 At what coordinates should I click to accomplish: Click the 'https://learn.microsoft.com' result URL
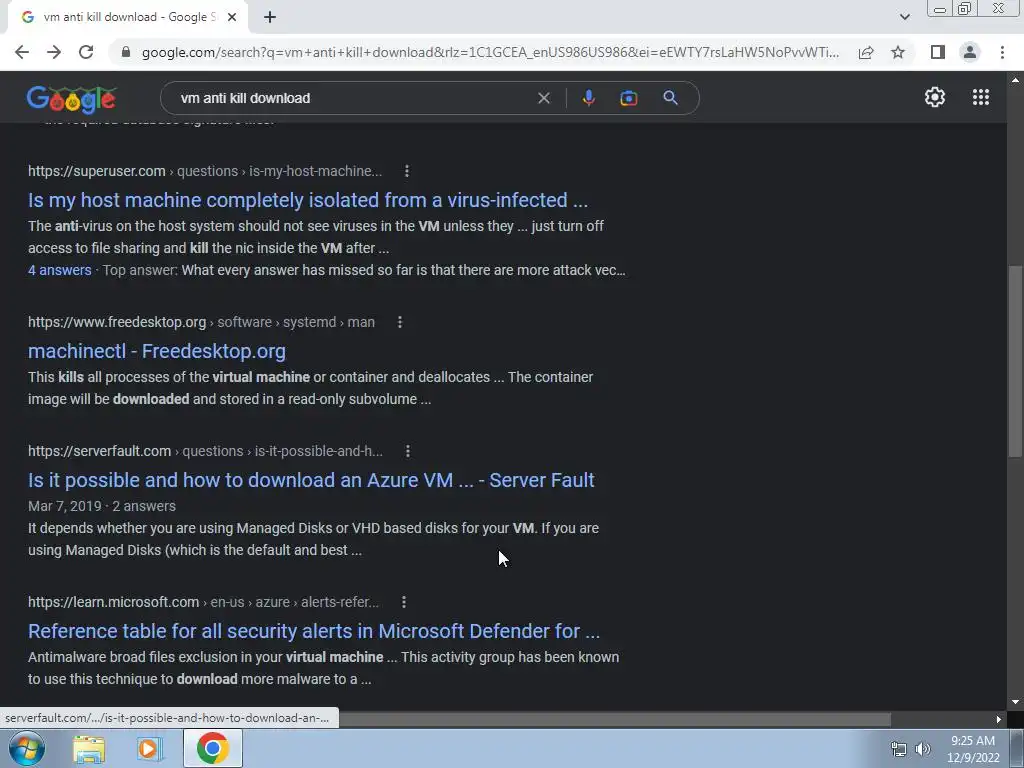coord(114,602)
